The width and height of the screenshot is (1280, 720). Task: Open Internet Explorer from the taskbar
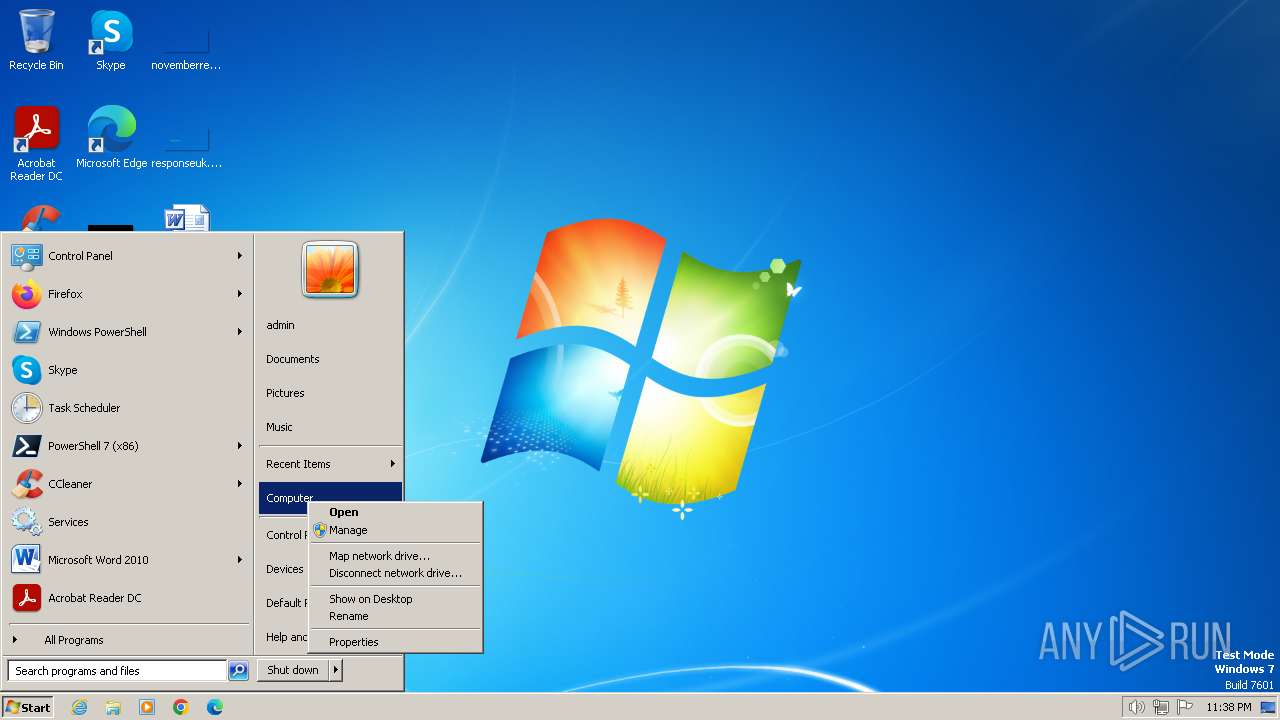79,707
